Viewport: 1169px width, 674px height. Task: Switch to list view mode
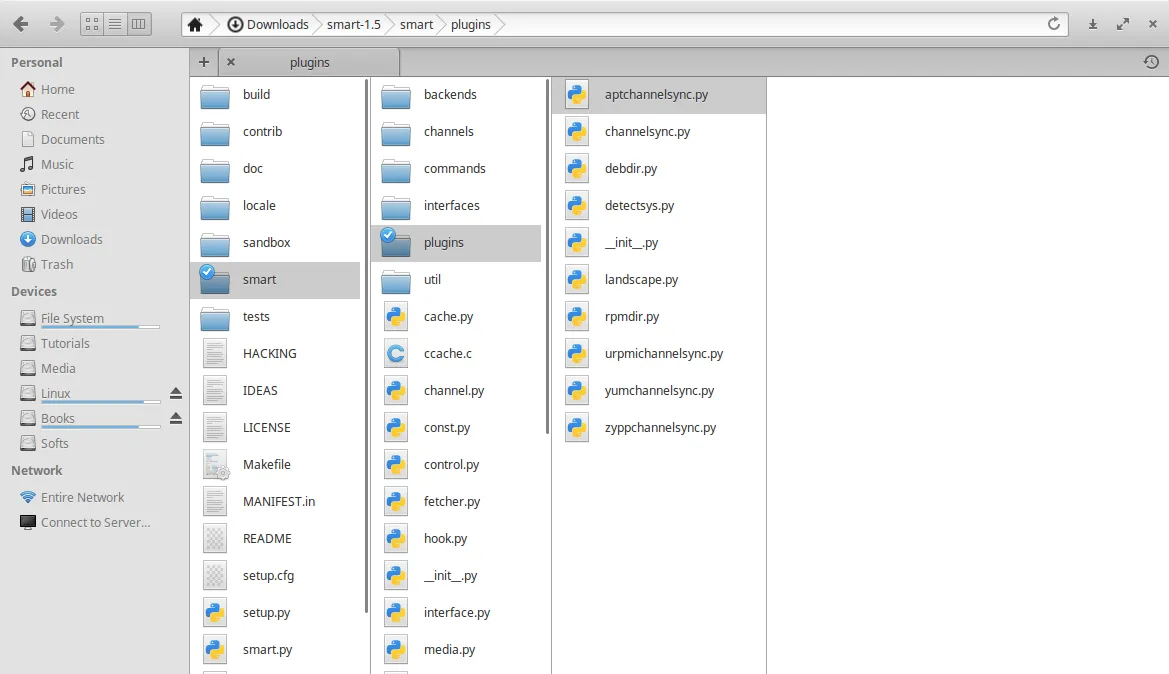(115, 24)
